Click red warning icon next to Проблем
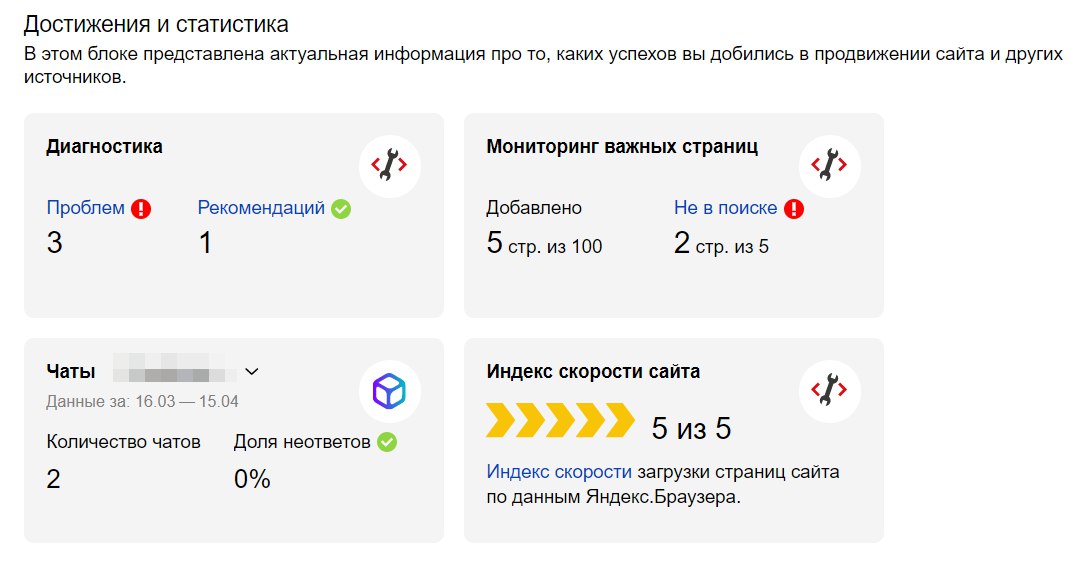Viewport: 1079px width, 576px height. [x=141, y=209]
